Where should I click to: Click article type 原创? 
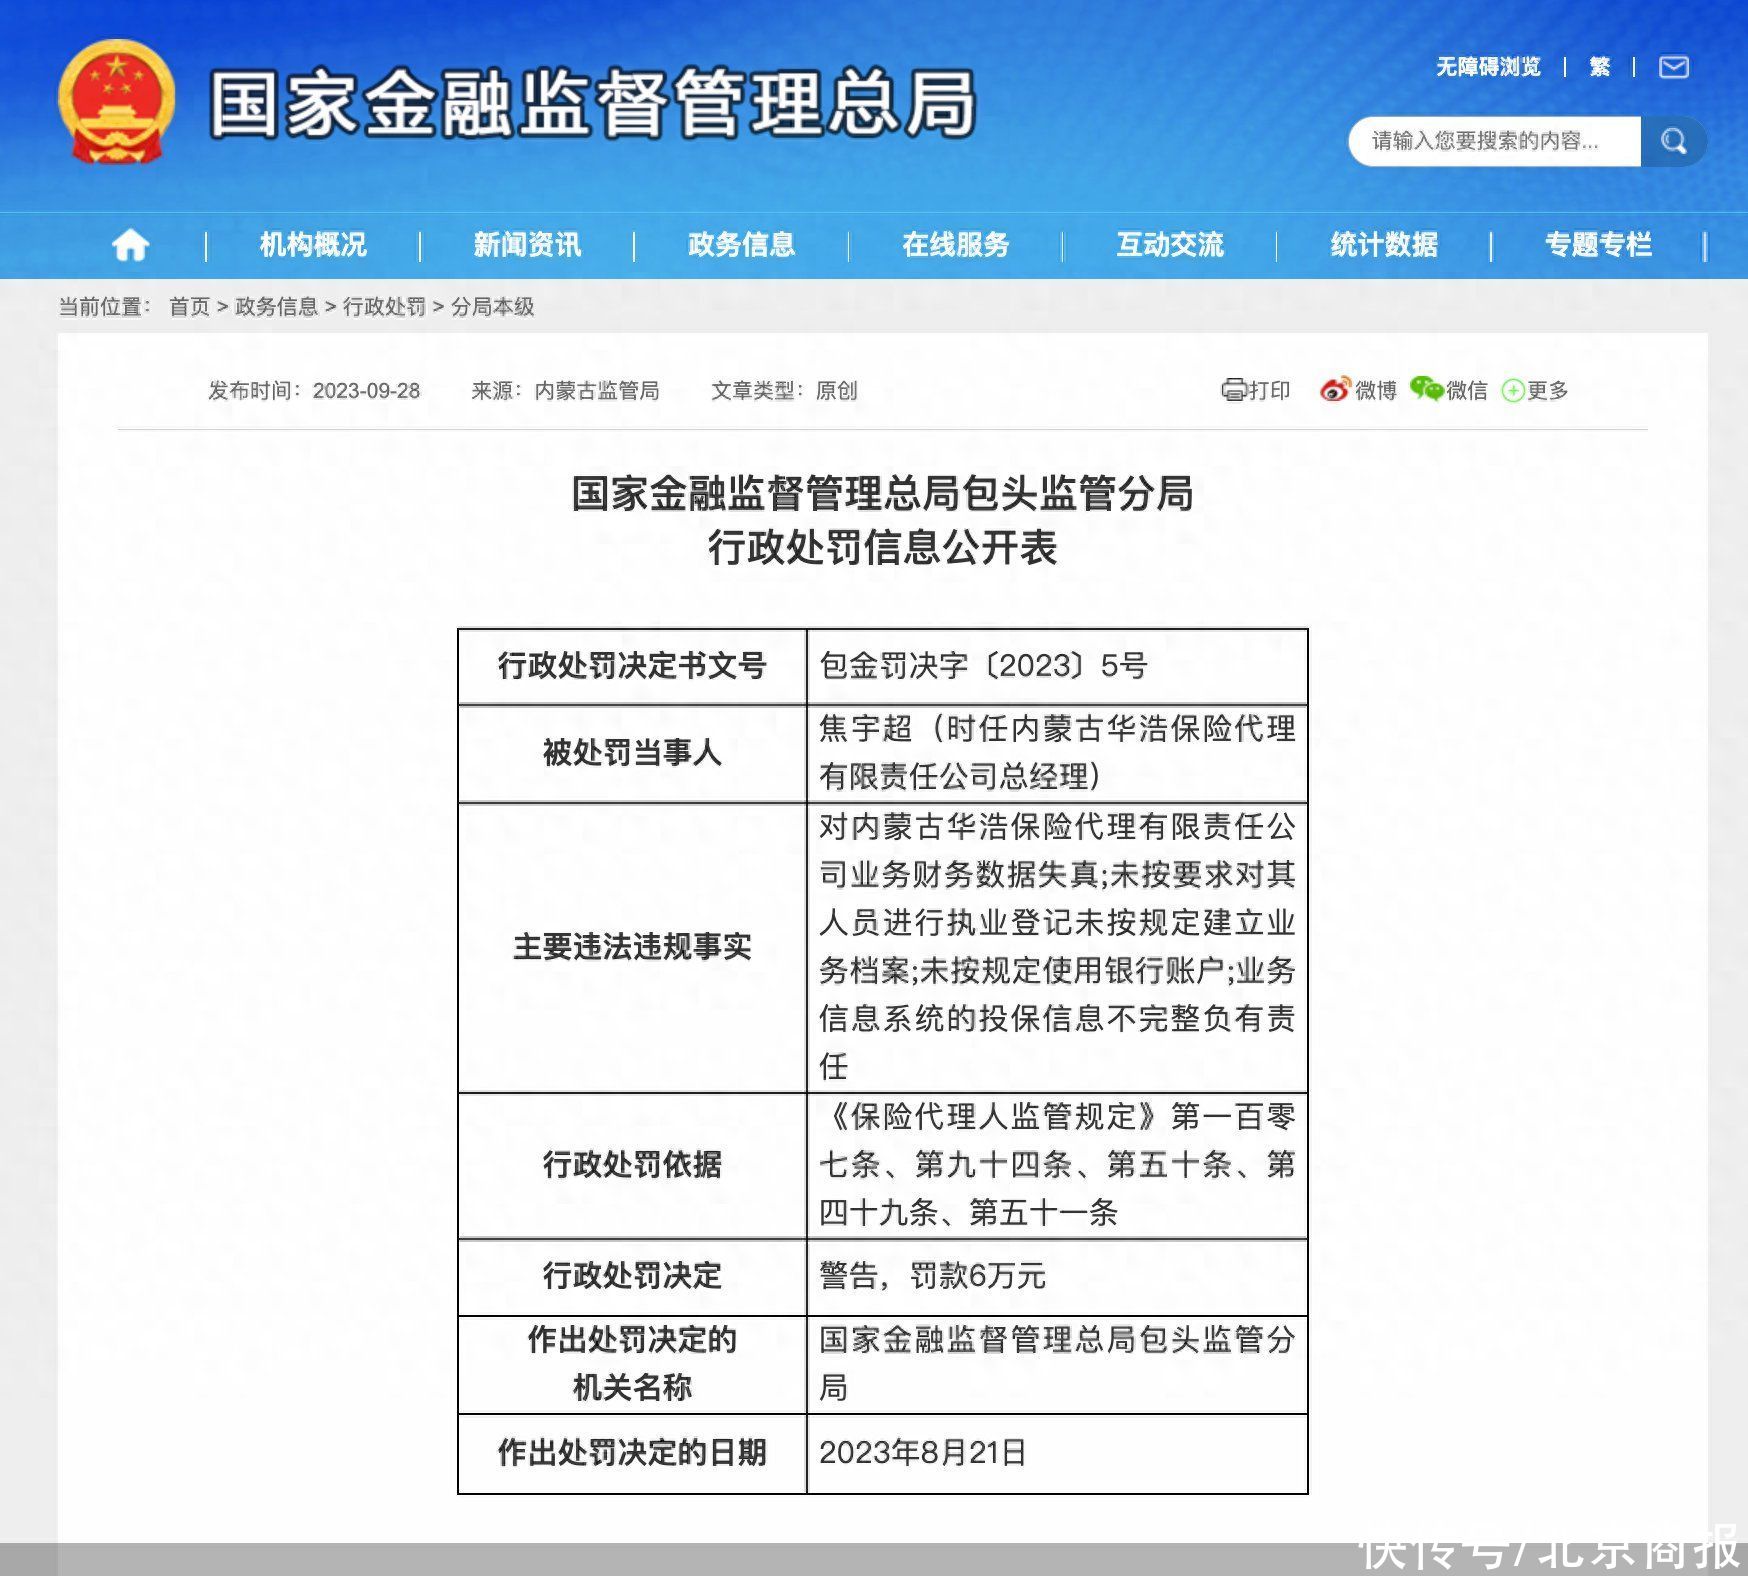coord(837,391)
